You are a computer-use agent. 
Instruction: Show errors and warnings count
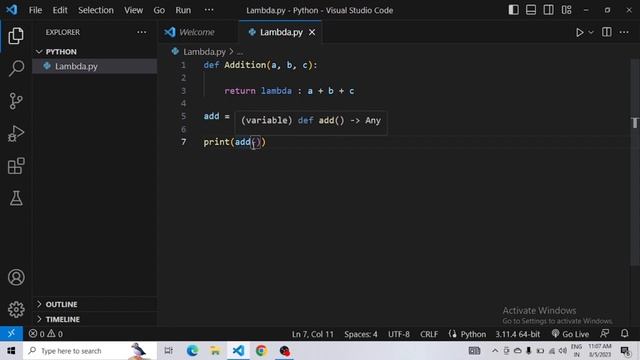[46, 334]
